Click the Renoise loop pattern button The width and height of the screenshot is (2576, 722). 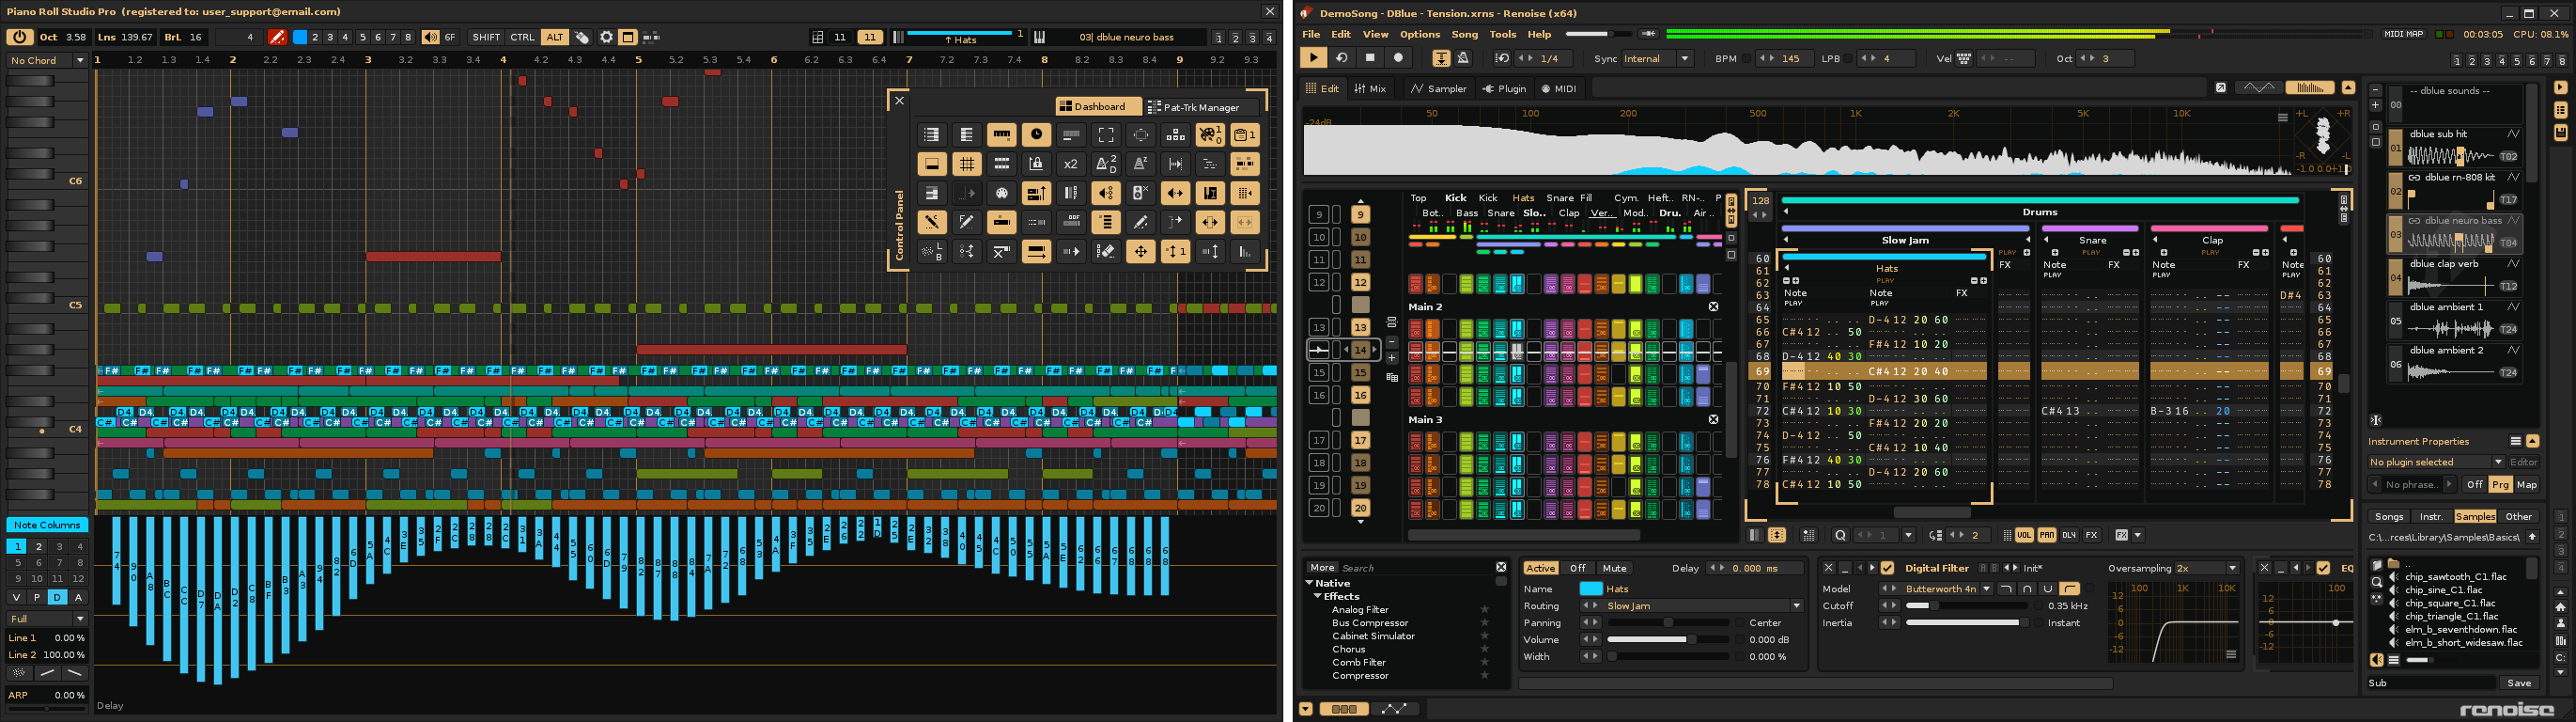tap(1342, 58)
